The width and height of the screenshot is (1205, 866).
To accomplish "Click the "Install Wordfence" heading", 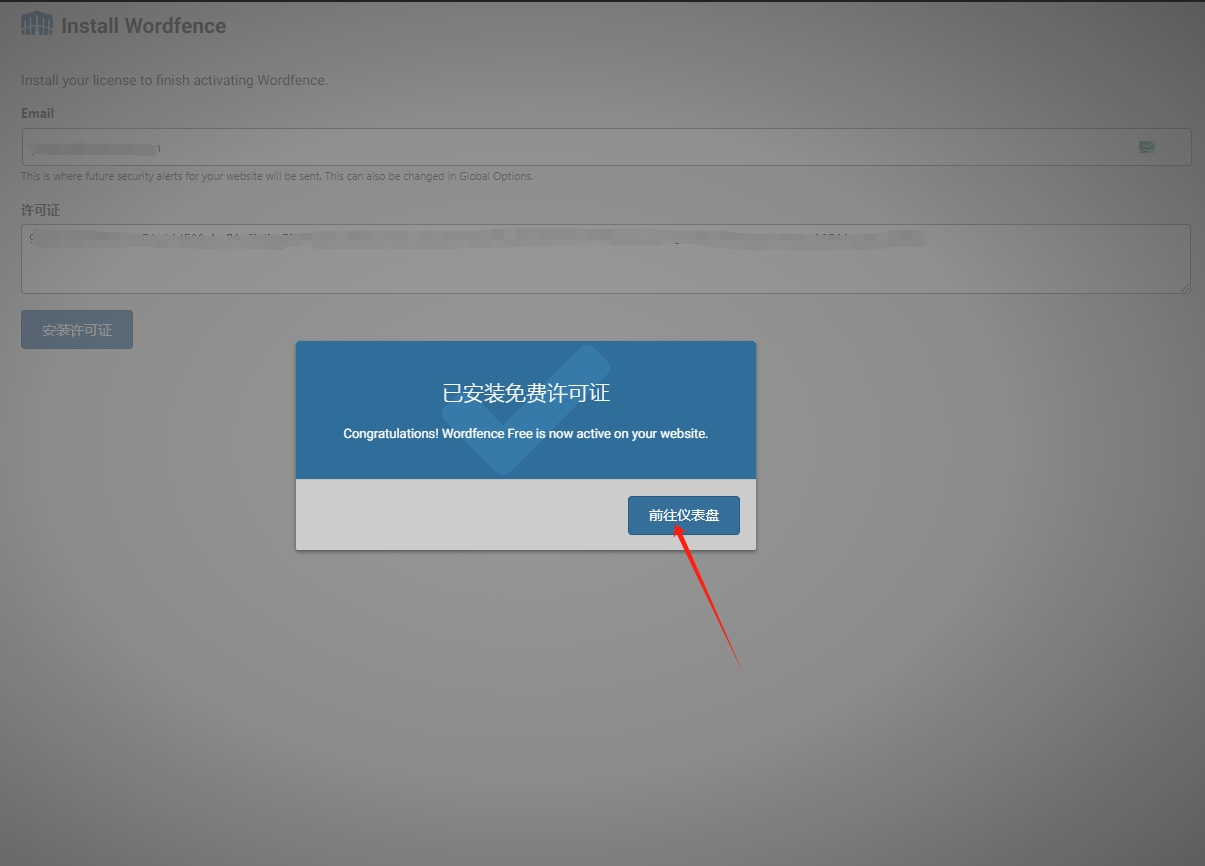I will tap(144, 25).
